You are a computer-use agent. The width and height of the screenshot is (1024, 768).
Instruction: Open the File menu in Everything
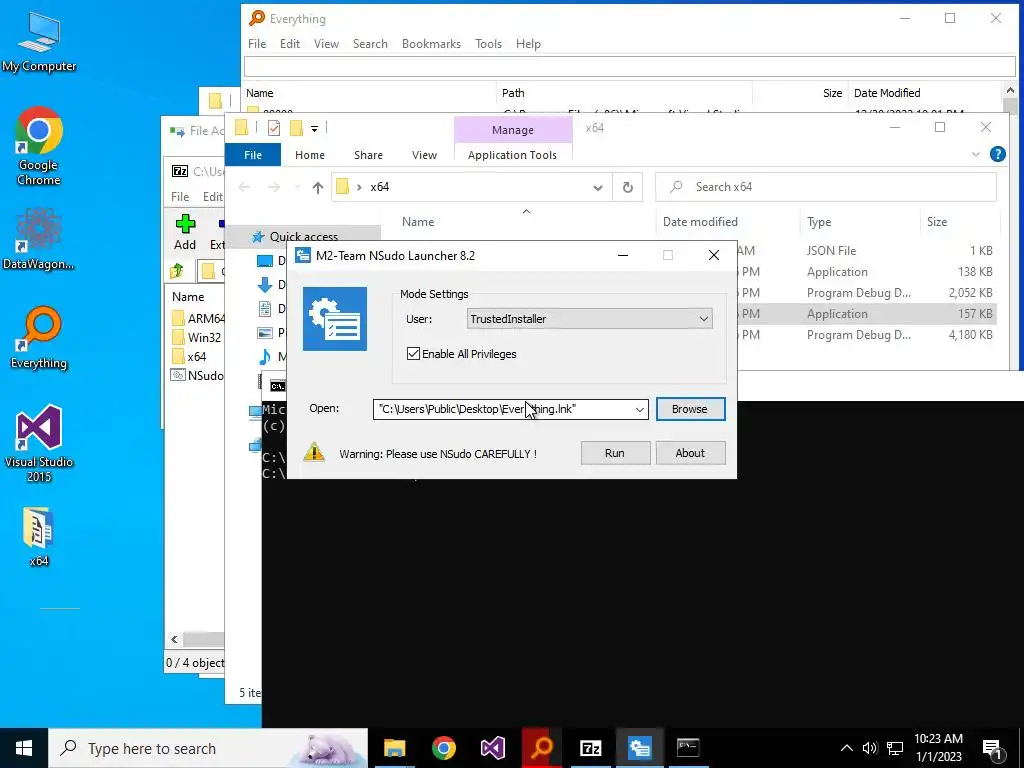pyautogui.click(x=257, y=44)
